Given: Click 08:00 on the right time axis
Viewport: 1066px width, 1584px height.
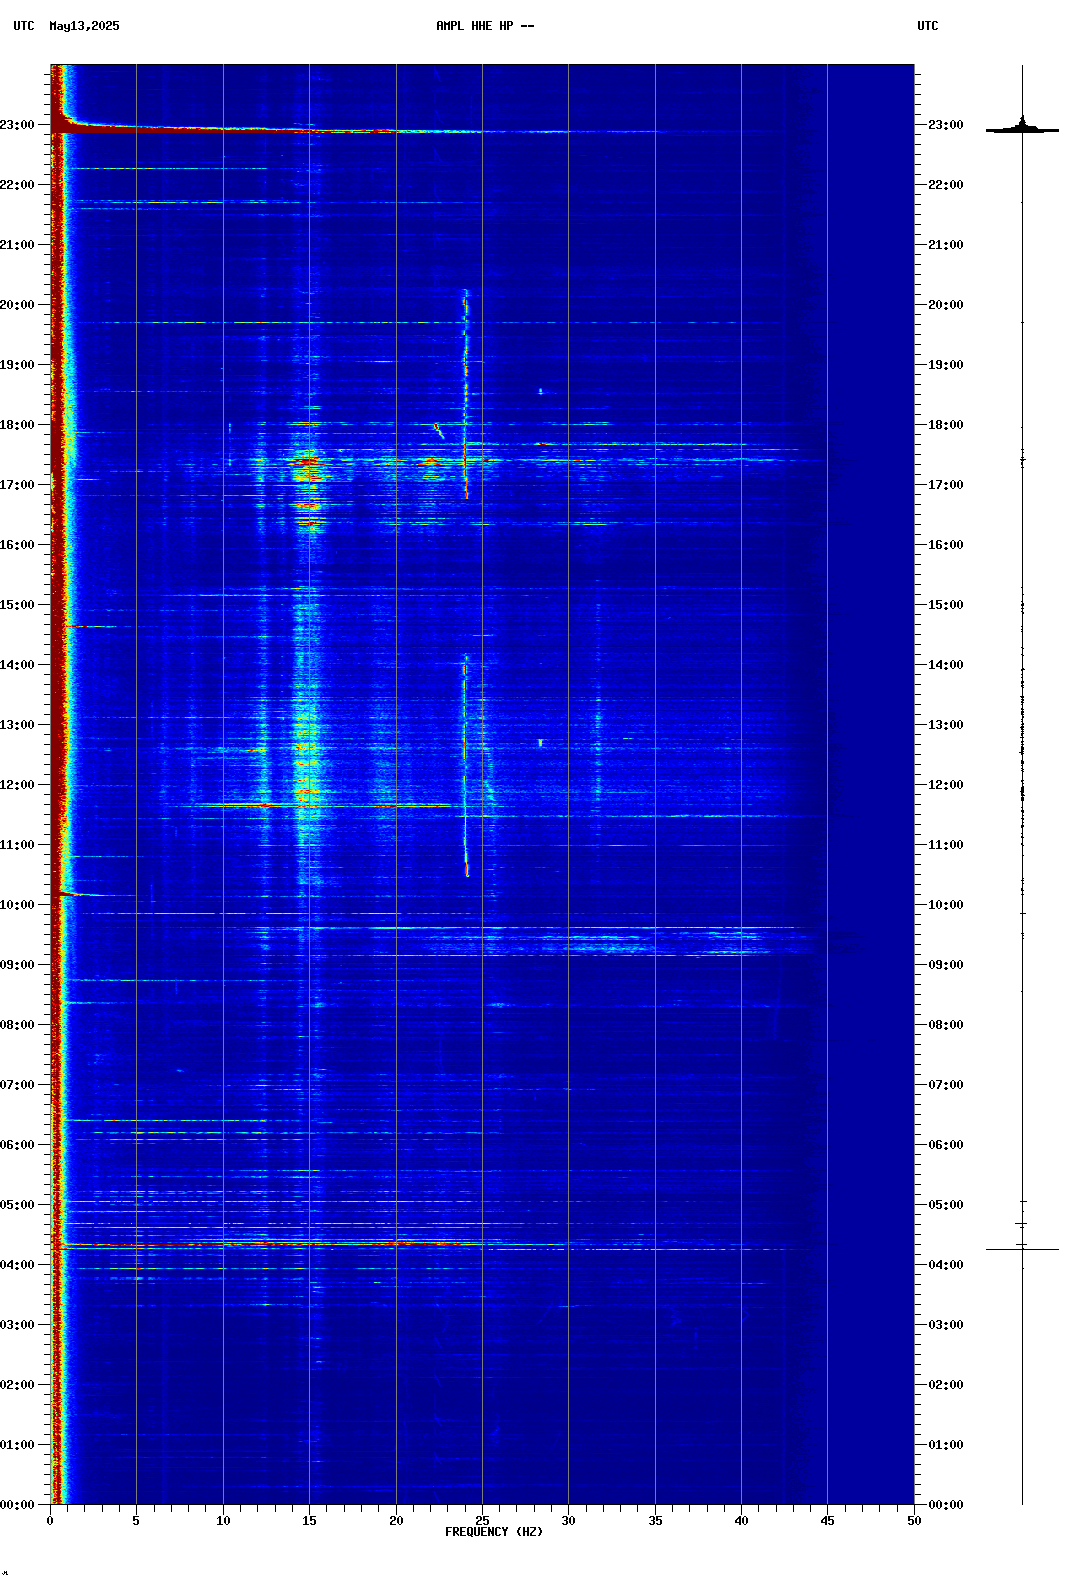Looking at the screenshot, I should [x=946, y=1025].
